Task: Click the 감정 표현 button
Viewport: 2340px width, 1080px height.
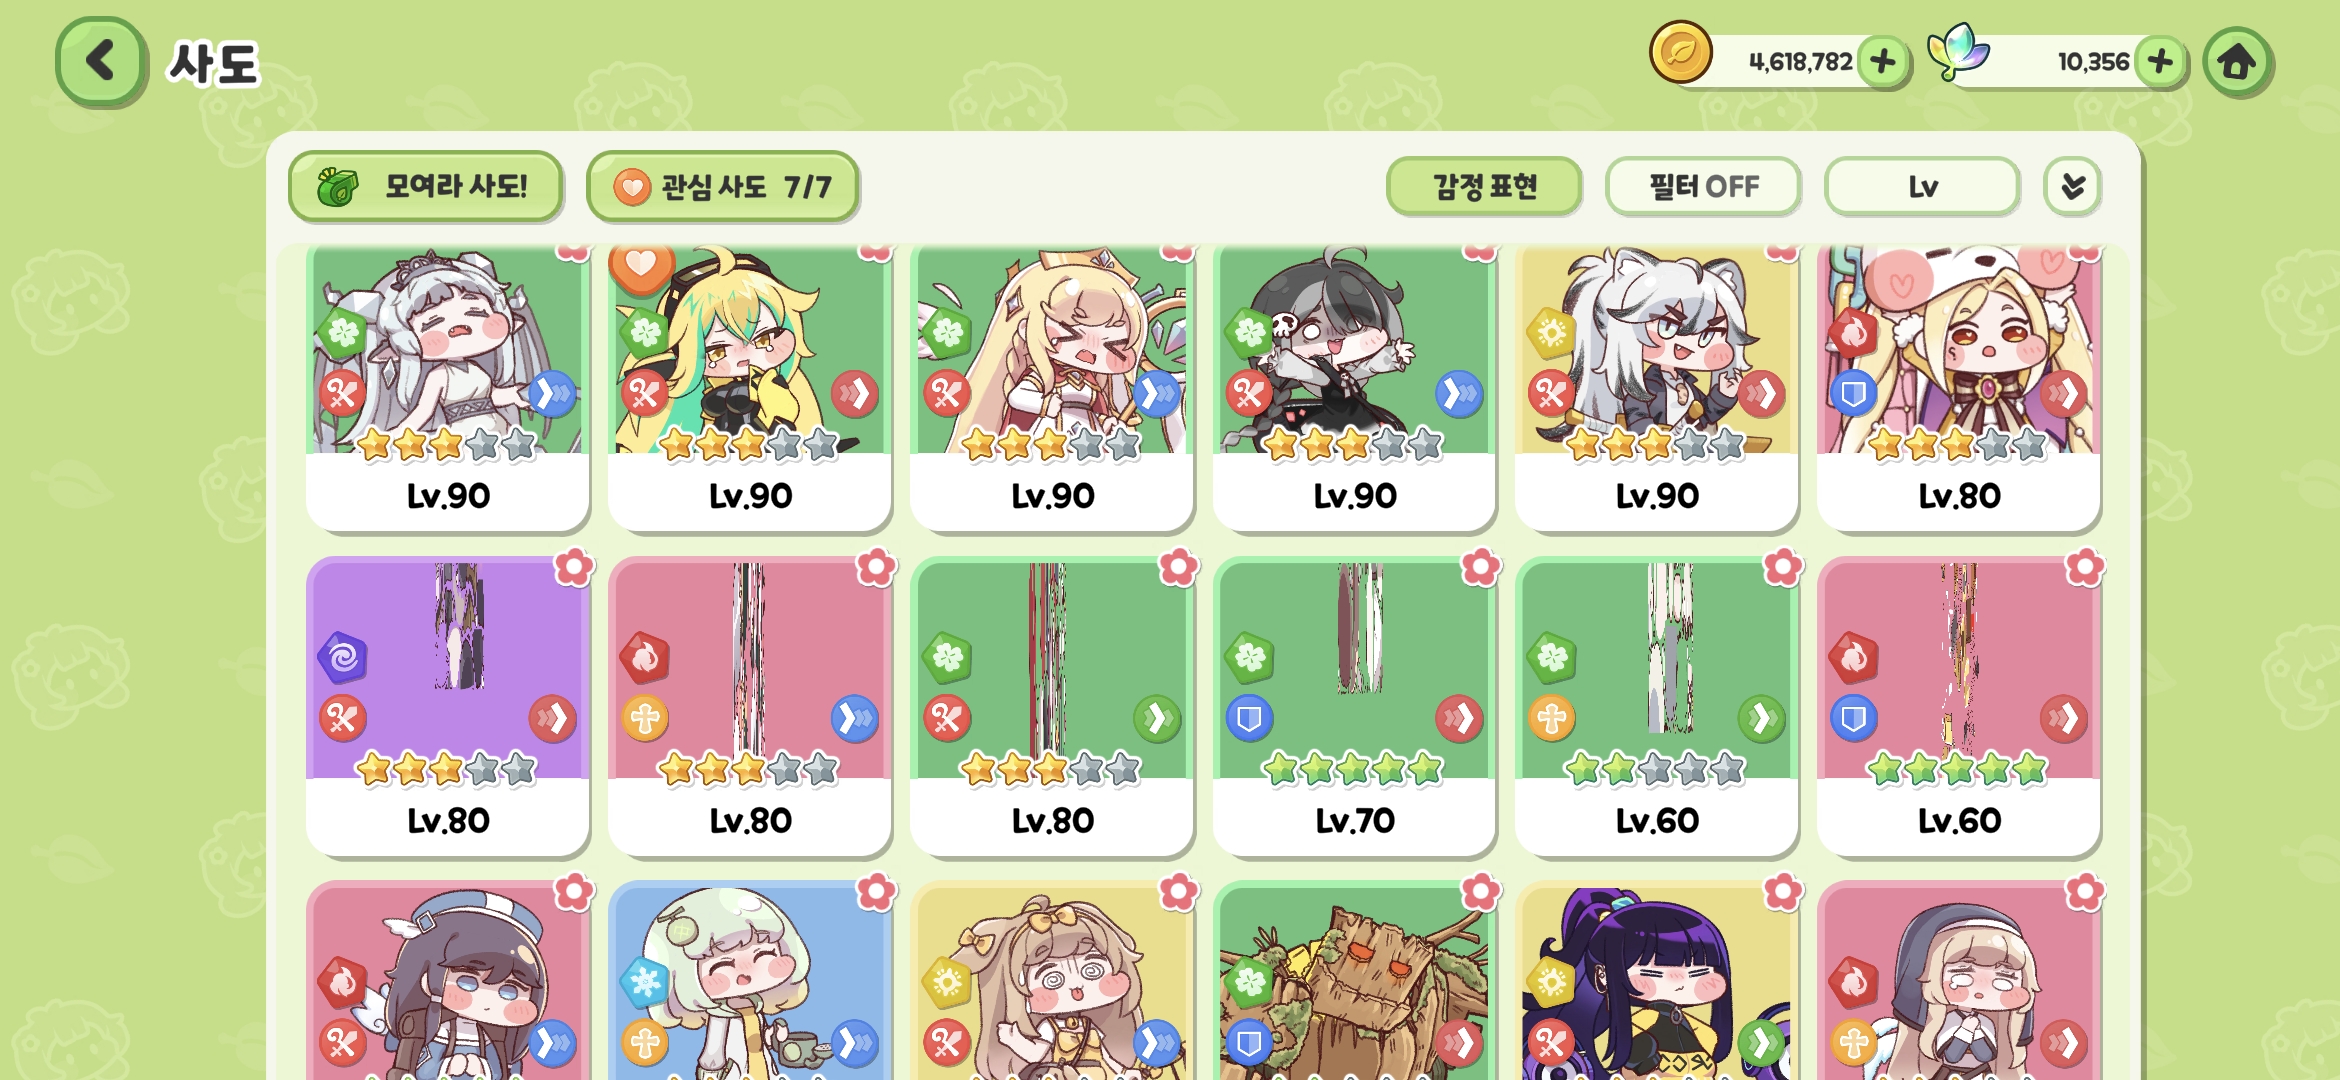Action: pos(1484,186)
